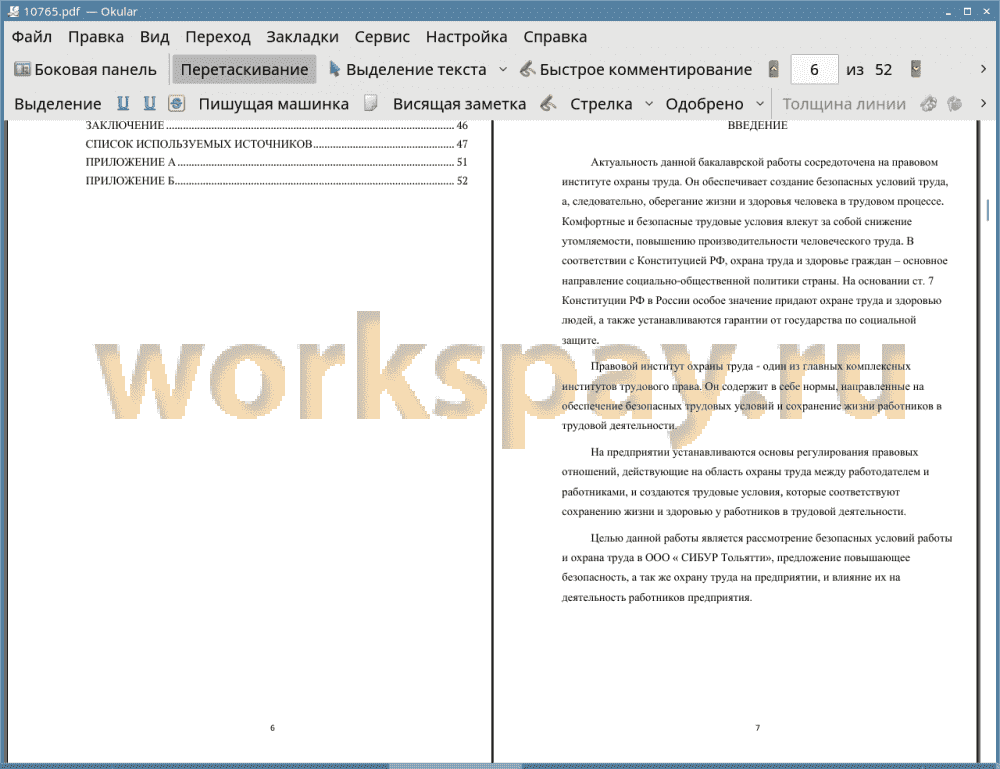Open the Сервис menu
The height and width of the screenshot is (769, 1000).
click(382, 37)
